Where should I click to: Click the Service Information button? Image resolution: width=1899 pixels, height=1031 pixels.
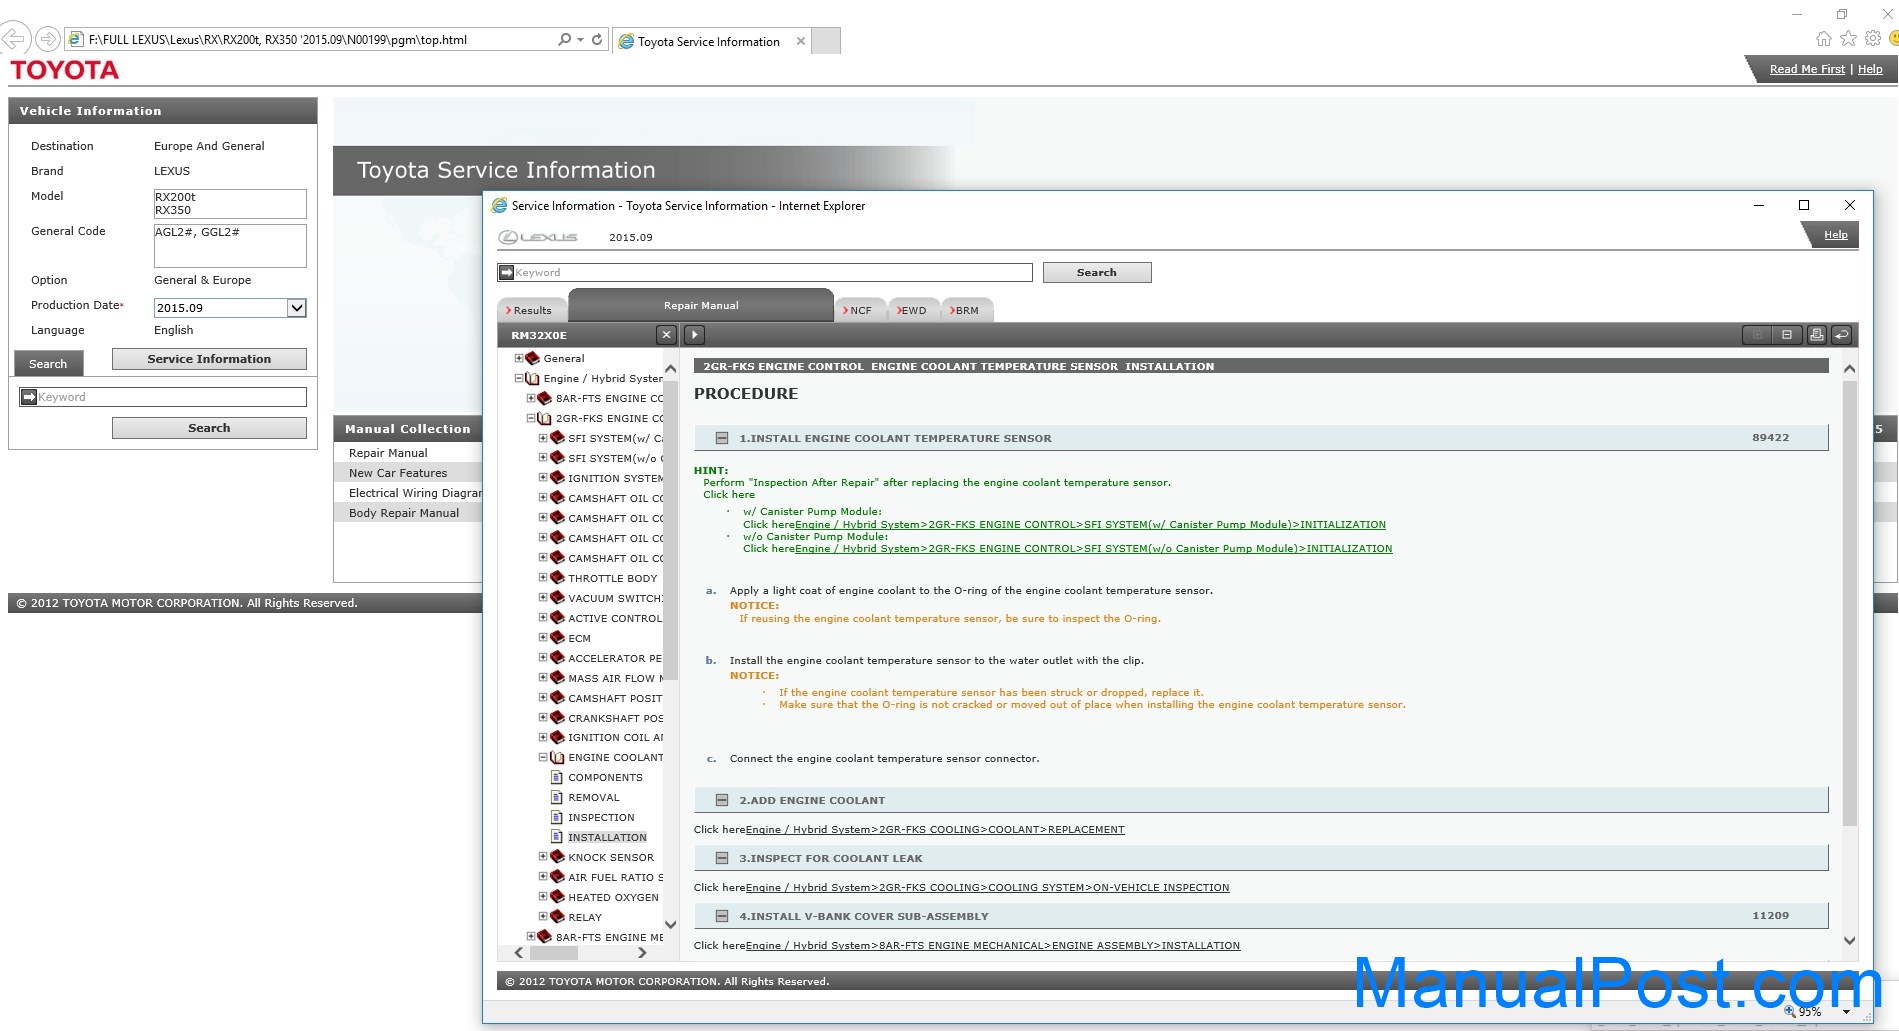point(209,359)
